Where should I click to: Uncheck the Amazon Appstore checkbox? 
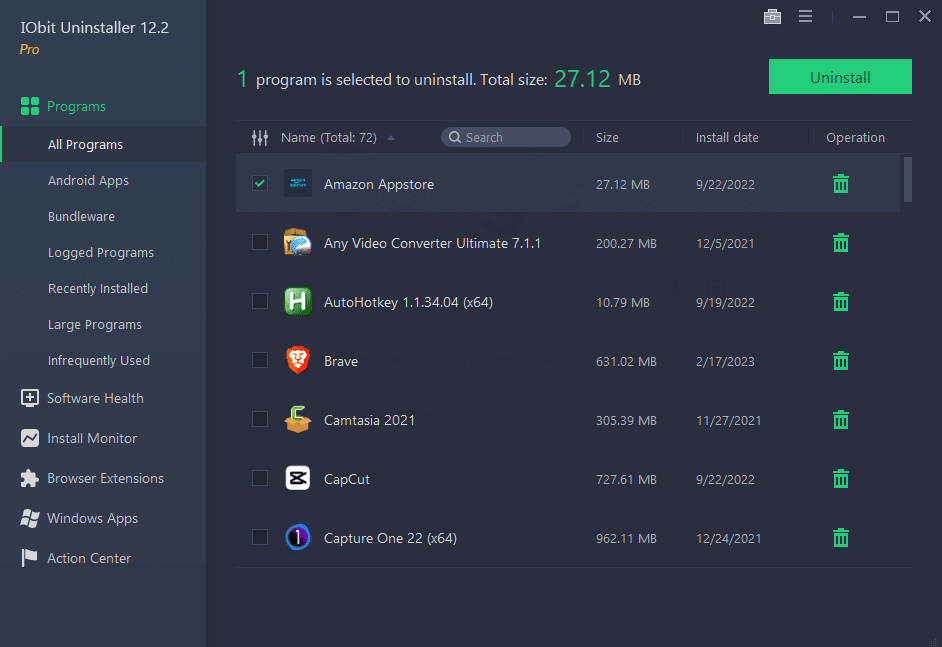(x=260, y=183)
